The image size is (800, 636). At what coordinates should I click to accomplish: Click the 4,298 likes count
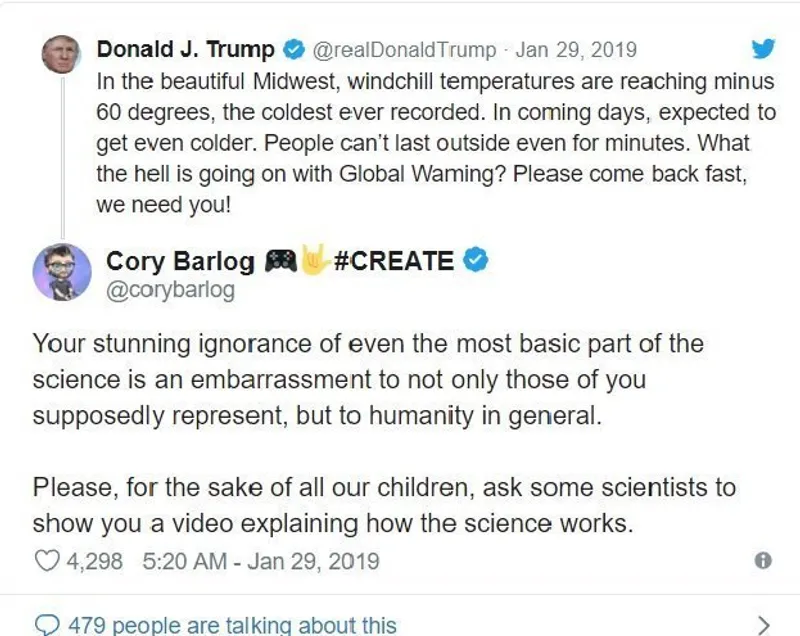tap(94, 561)
